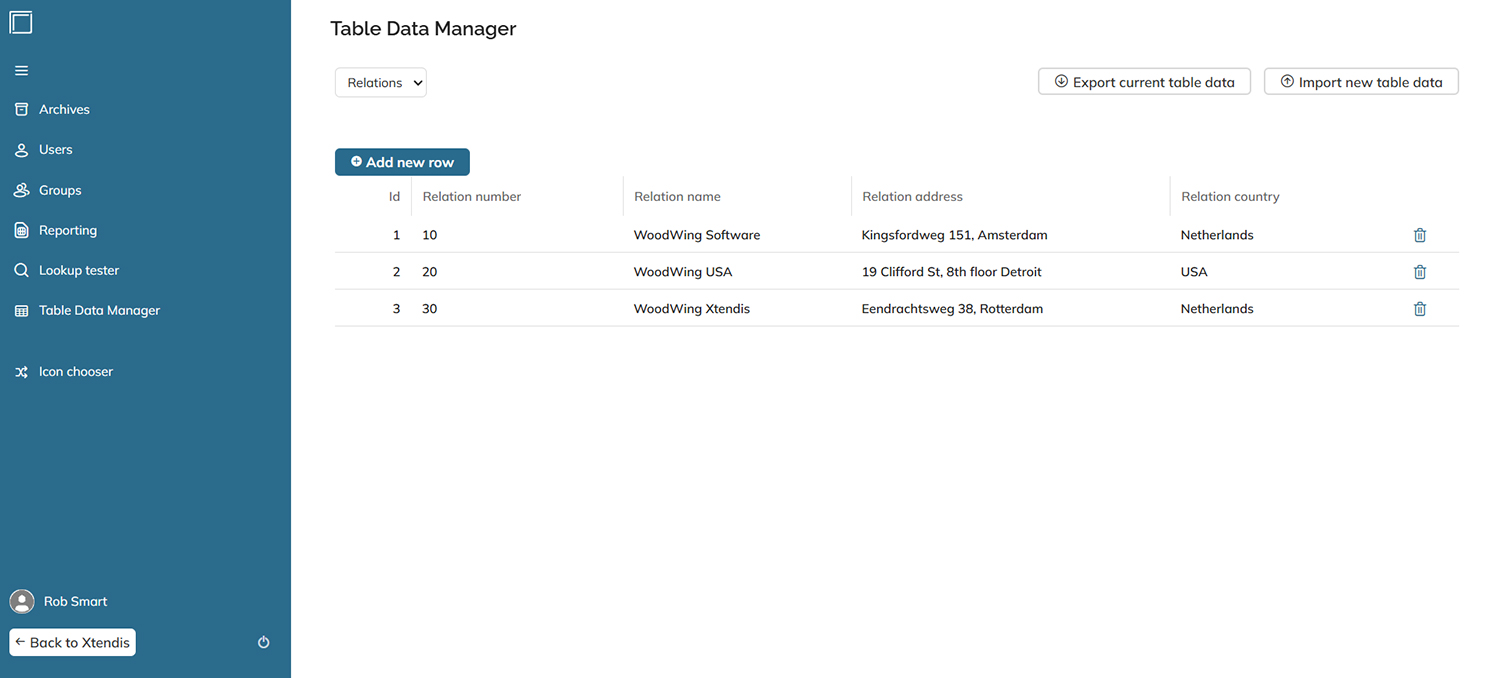This screenshot has height=678, width=1500.
Task: Click the Relation address column header
Action: (x=913, y=197)
